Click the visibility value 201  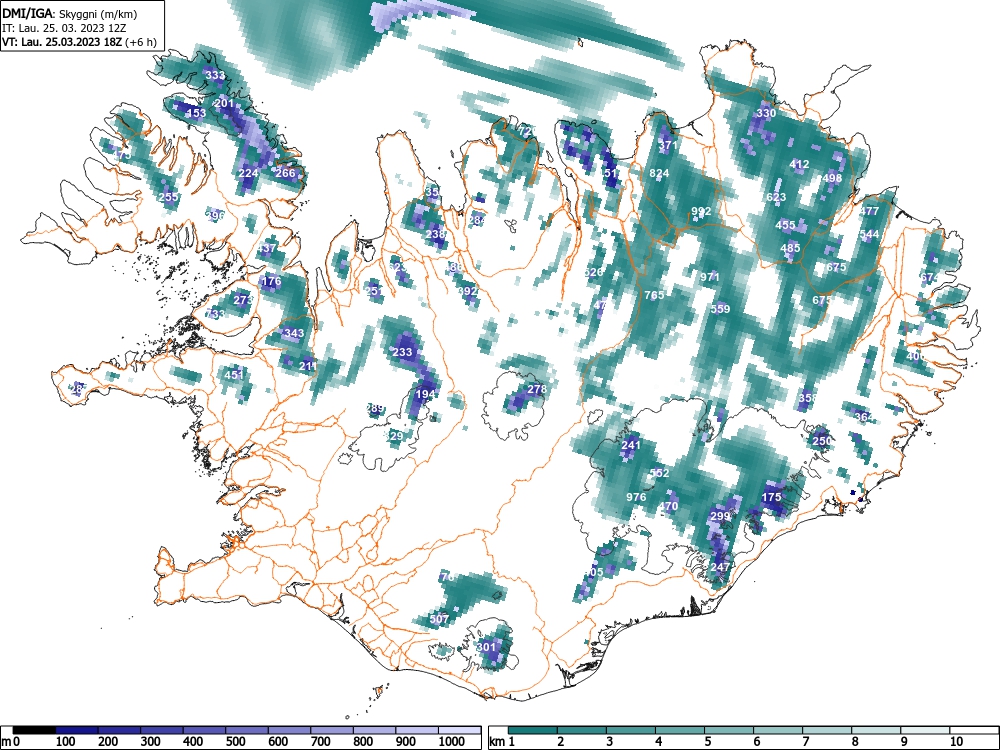pyautogui.click(x=224, y=103)
